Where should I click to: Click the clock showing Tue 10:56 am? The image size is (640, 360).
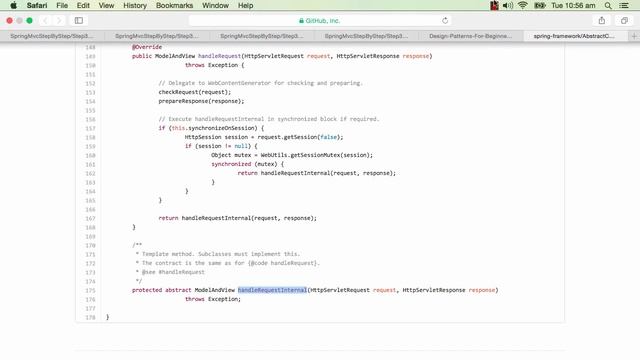(573, 6)
